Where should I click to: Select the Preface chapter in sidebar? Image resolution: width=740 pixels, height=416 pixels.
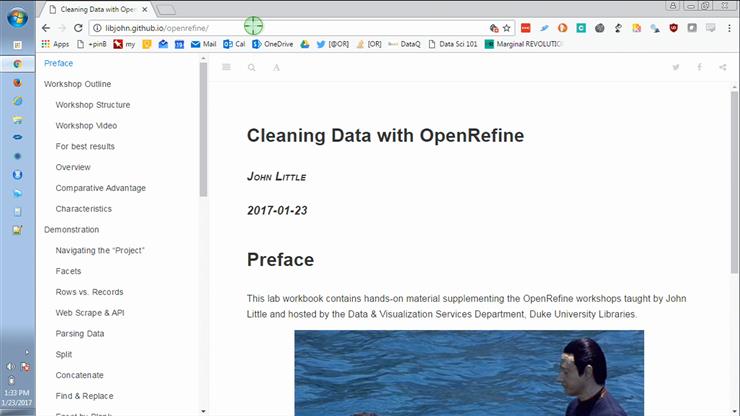tap(59, 63)
